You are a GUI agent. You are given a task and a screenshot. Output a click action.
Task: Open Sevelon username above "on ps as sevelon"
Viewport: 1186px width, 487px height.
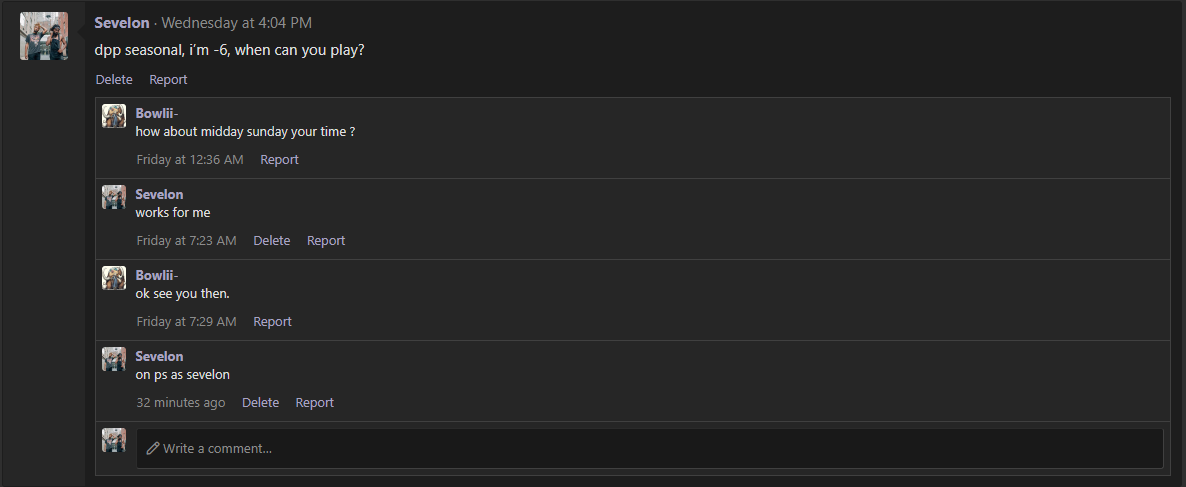(x=159, y=356)
